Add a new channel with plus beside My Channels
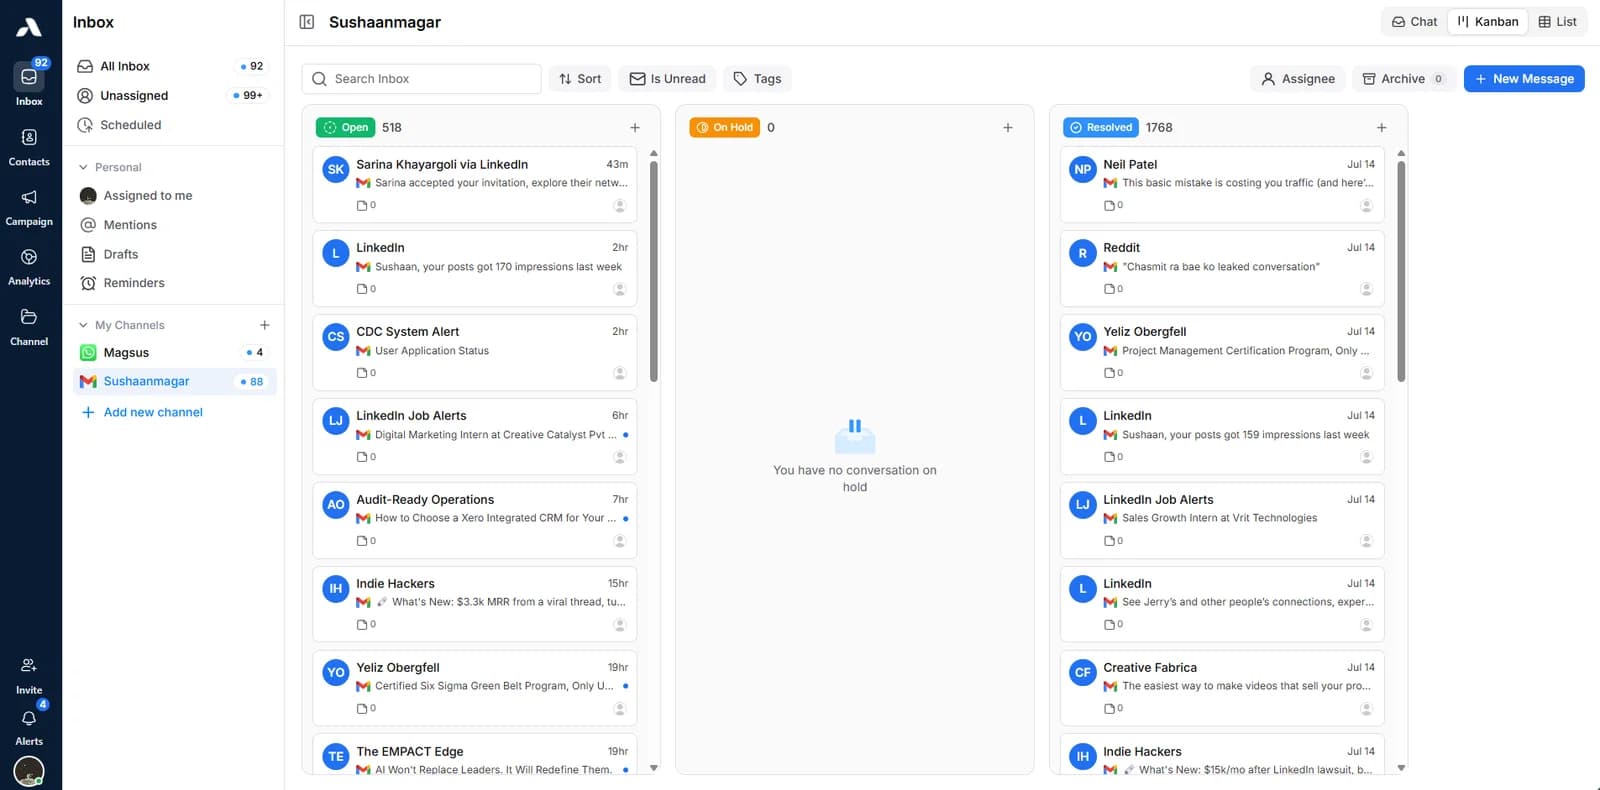The height and width of the screenshot is (790, 1600). [x=265, y=325]
